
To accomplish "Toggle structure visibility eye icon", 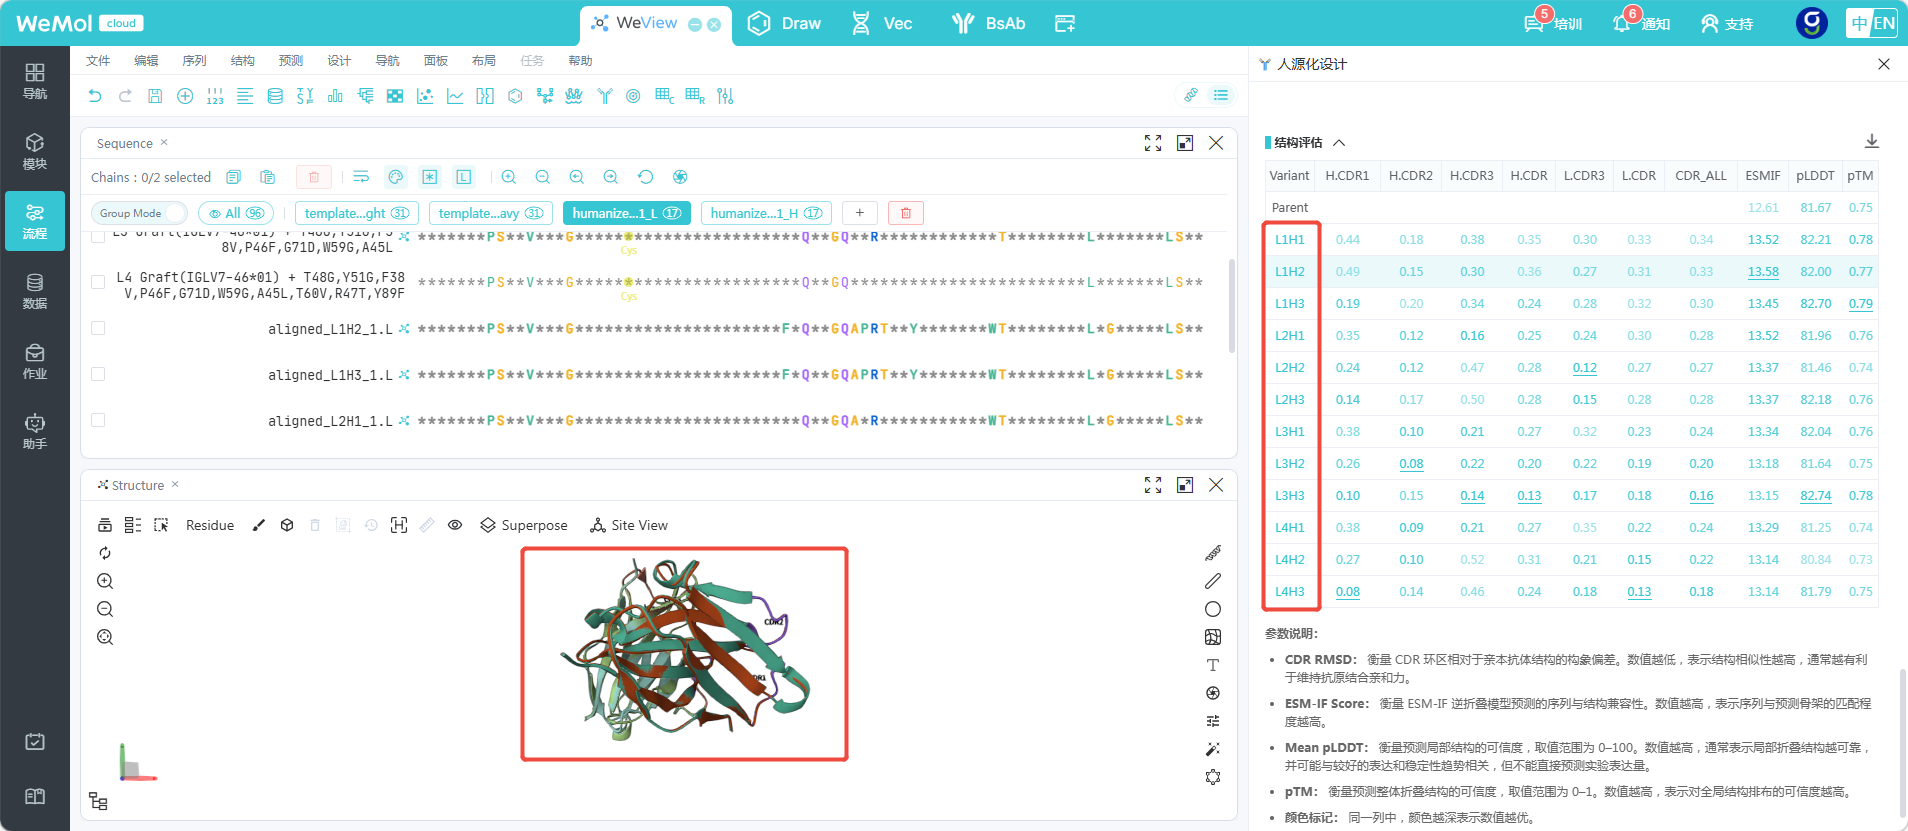I will pos(455,525).
